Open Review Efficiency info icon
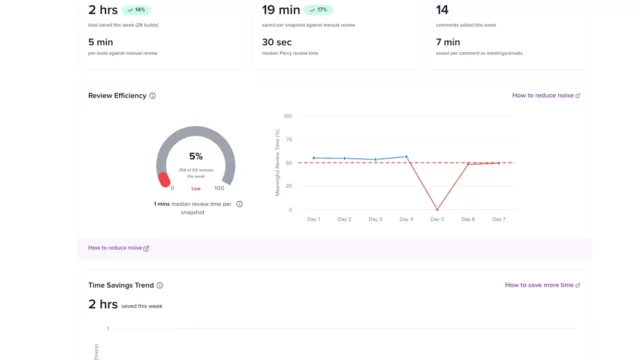Image resolution: width=640 pixels, height=360 pixels. pos(152,96)
